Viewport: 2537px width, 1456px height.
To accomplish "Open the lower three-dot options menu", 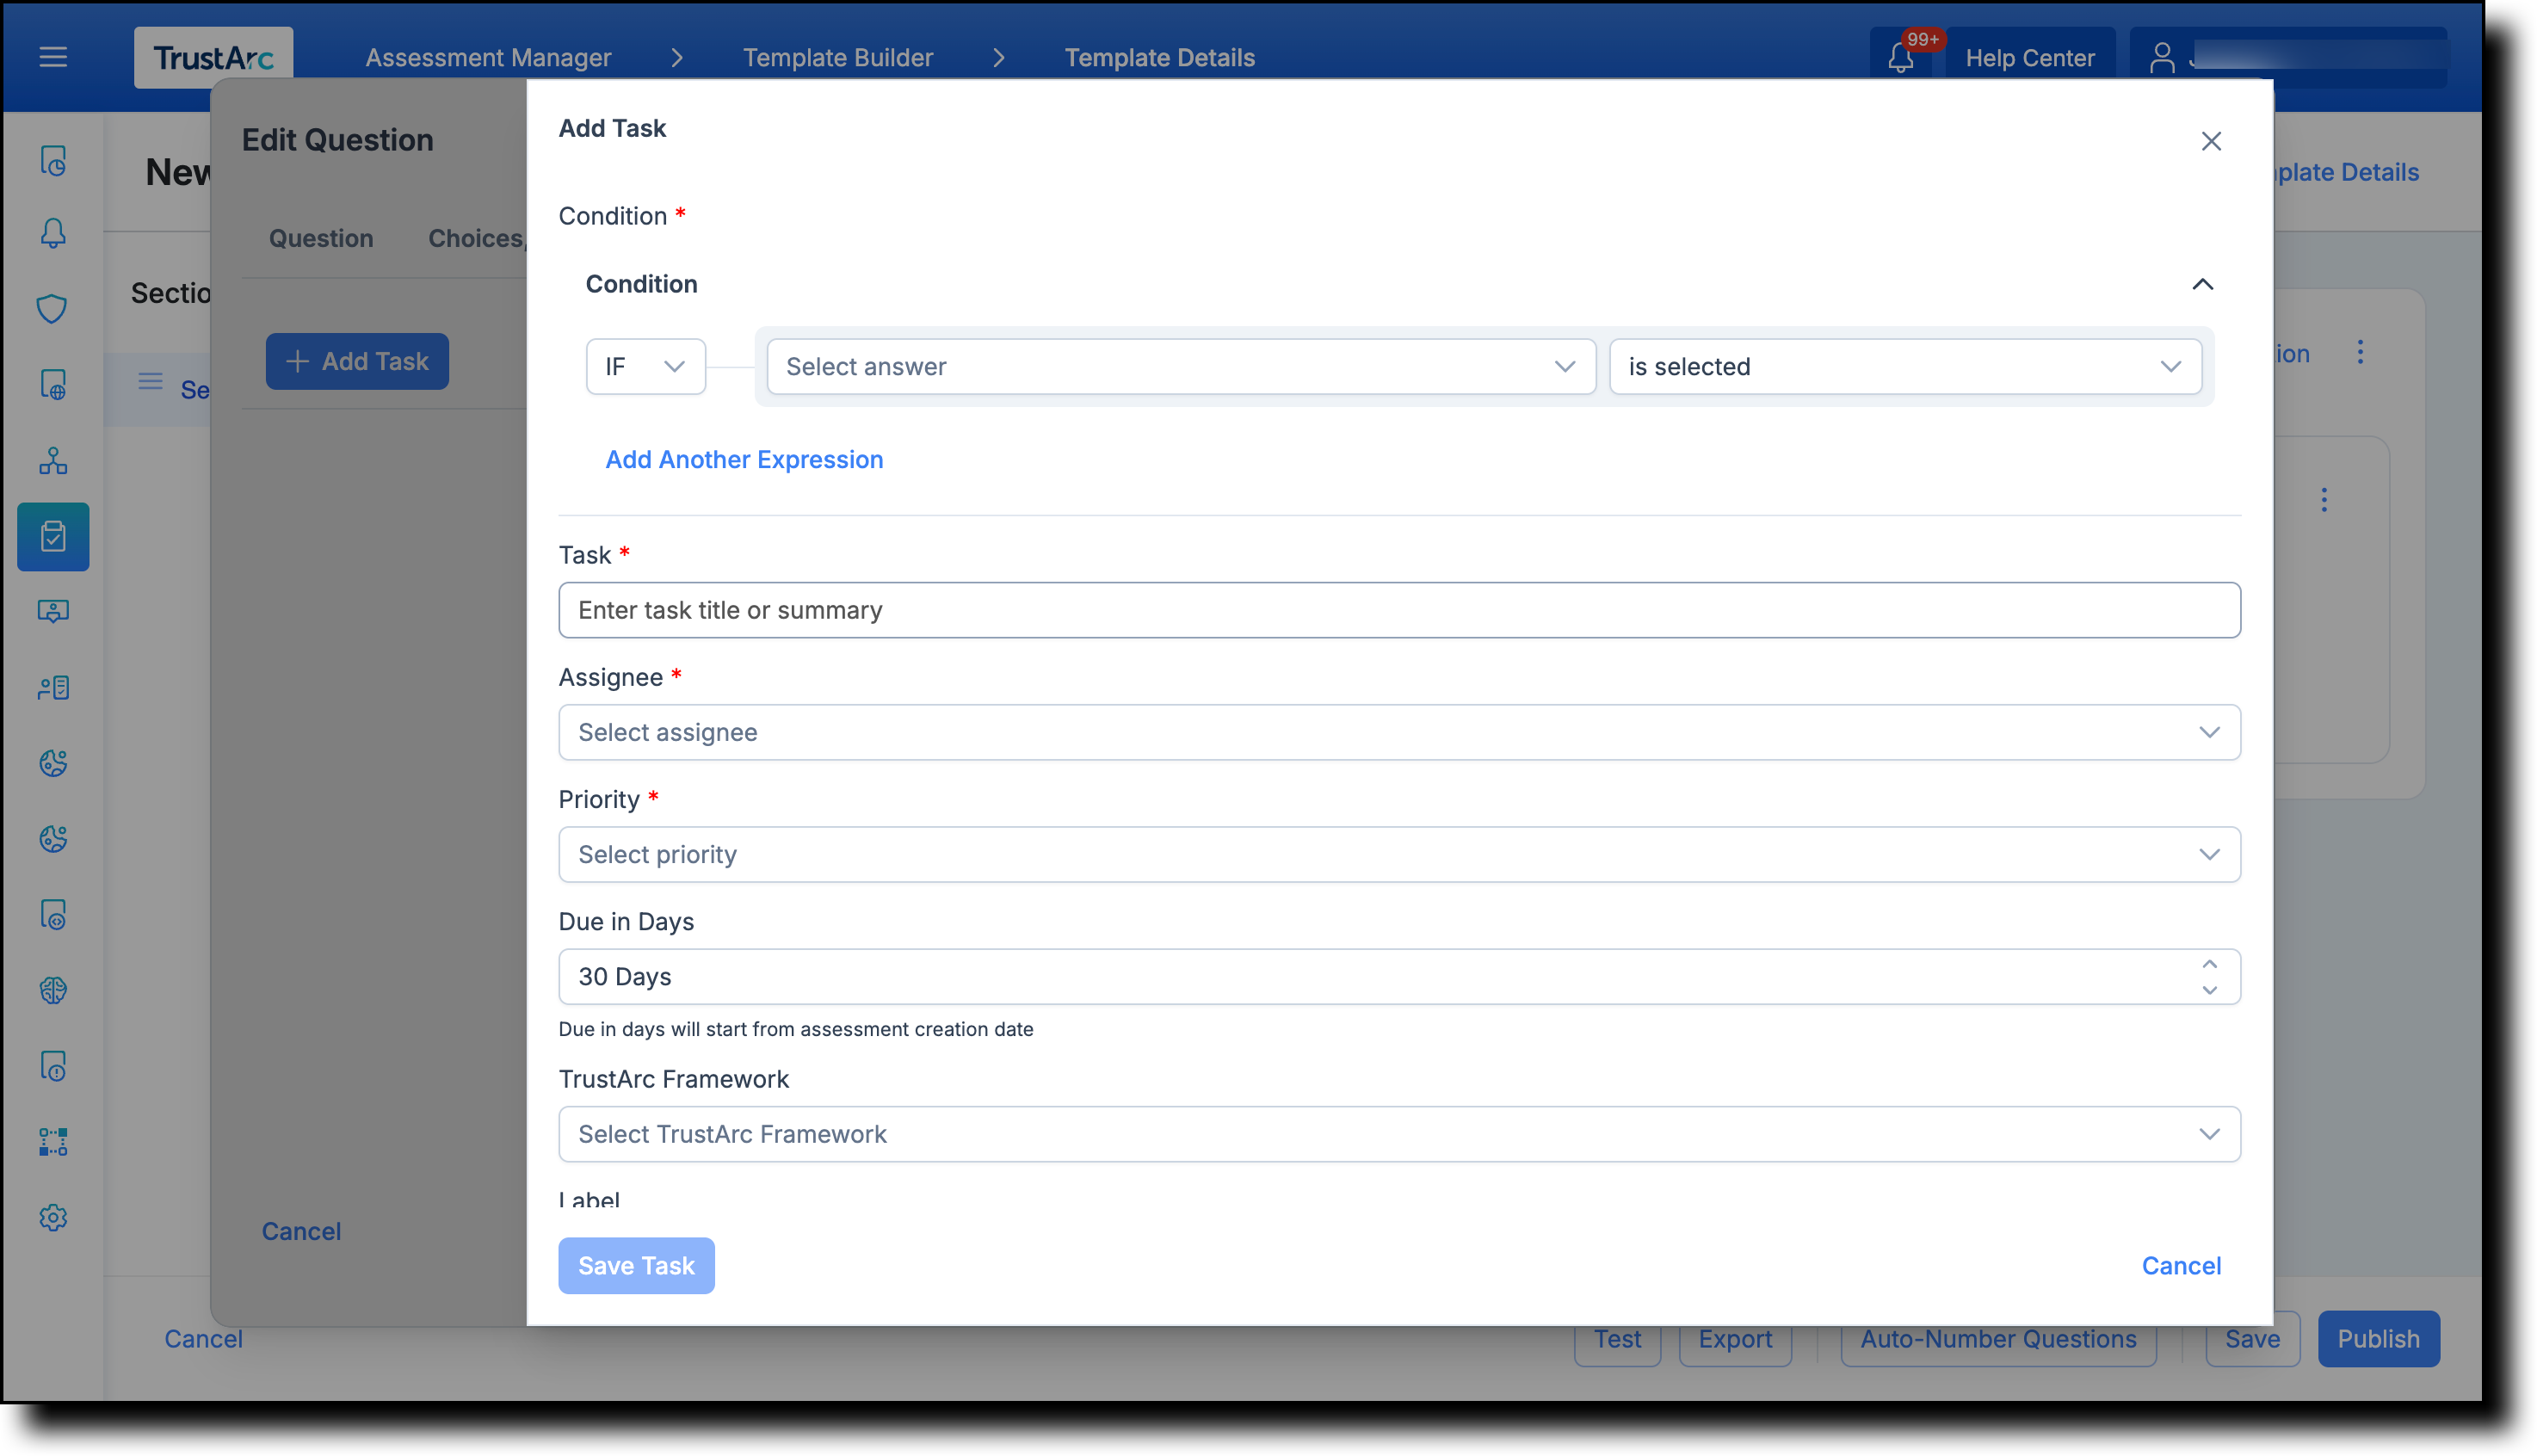I will click(x=2324, y=500).
